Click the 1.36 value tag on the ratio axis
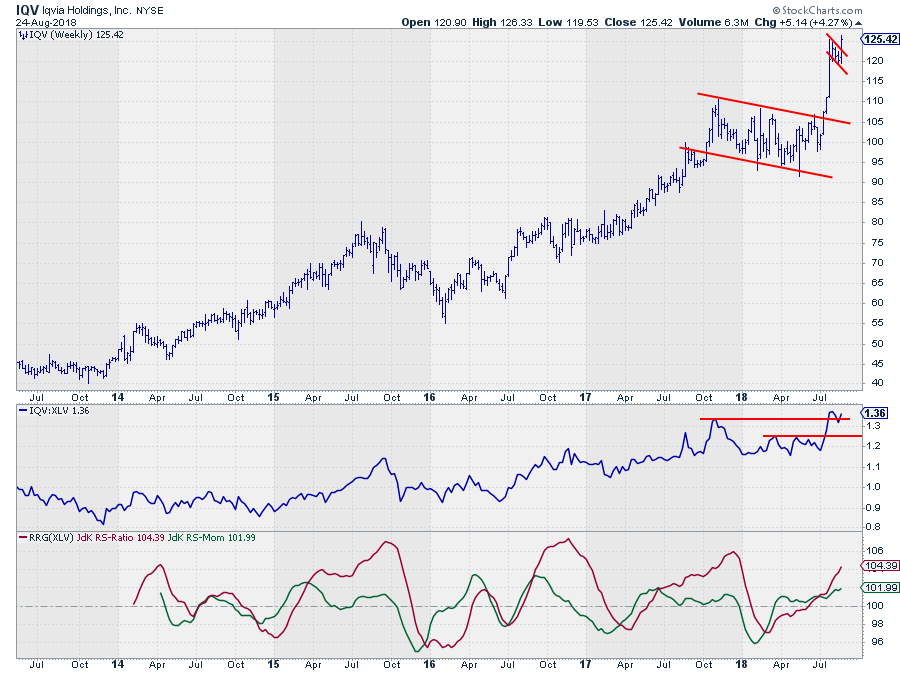Viewport: 900px width, 673px height. pyautogui.click(x=875, y=413)
